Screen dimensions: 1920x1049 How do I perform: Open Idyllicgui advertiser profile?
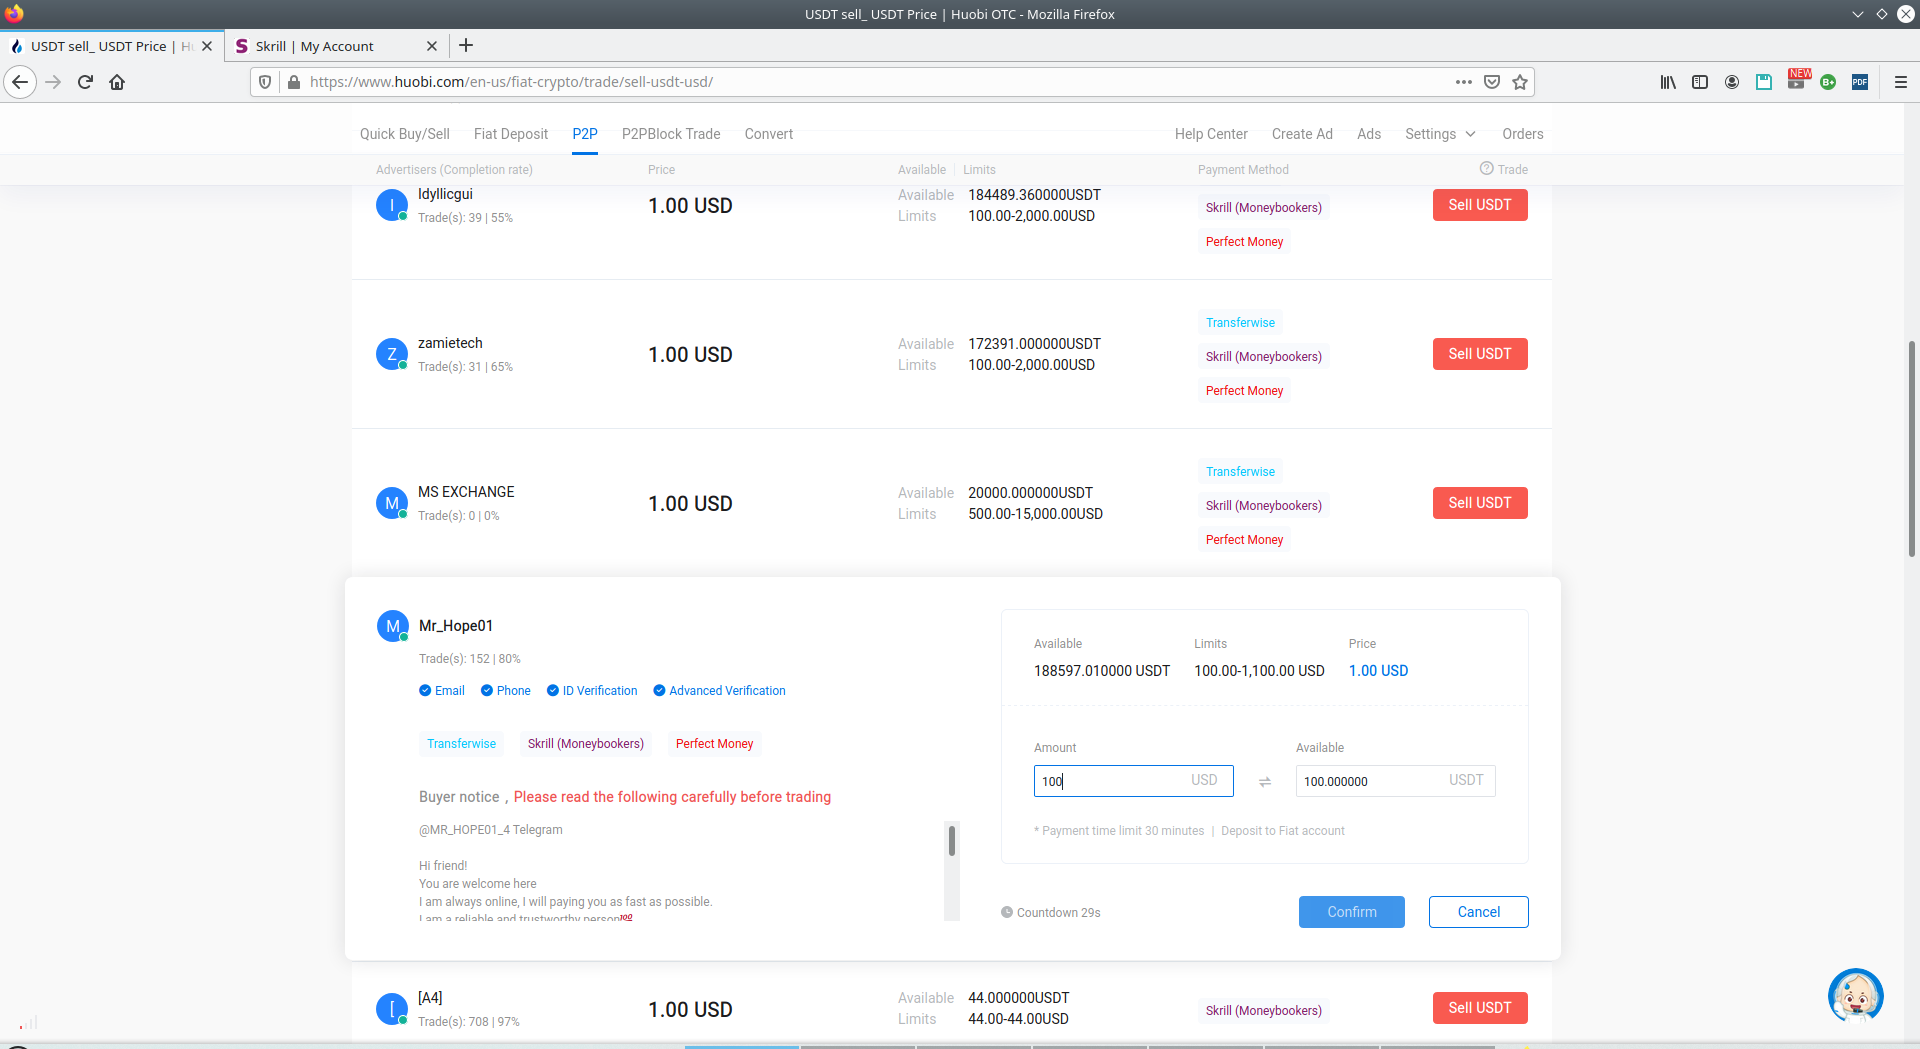click(445, 194)
